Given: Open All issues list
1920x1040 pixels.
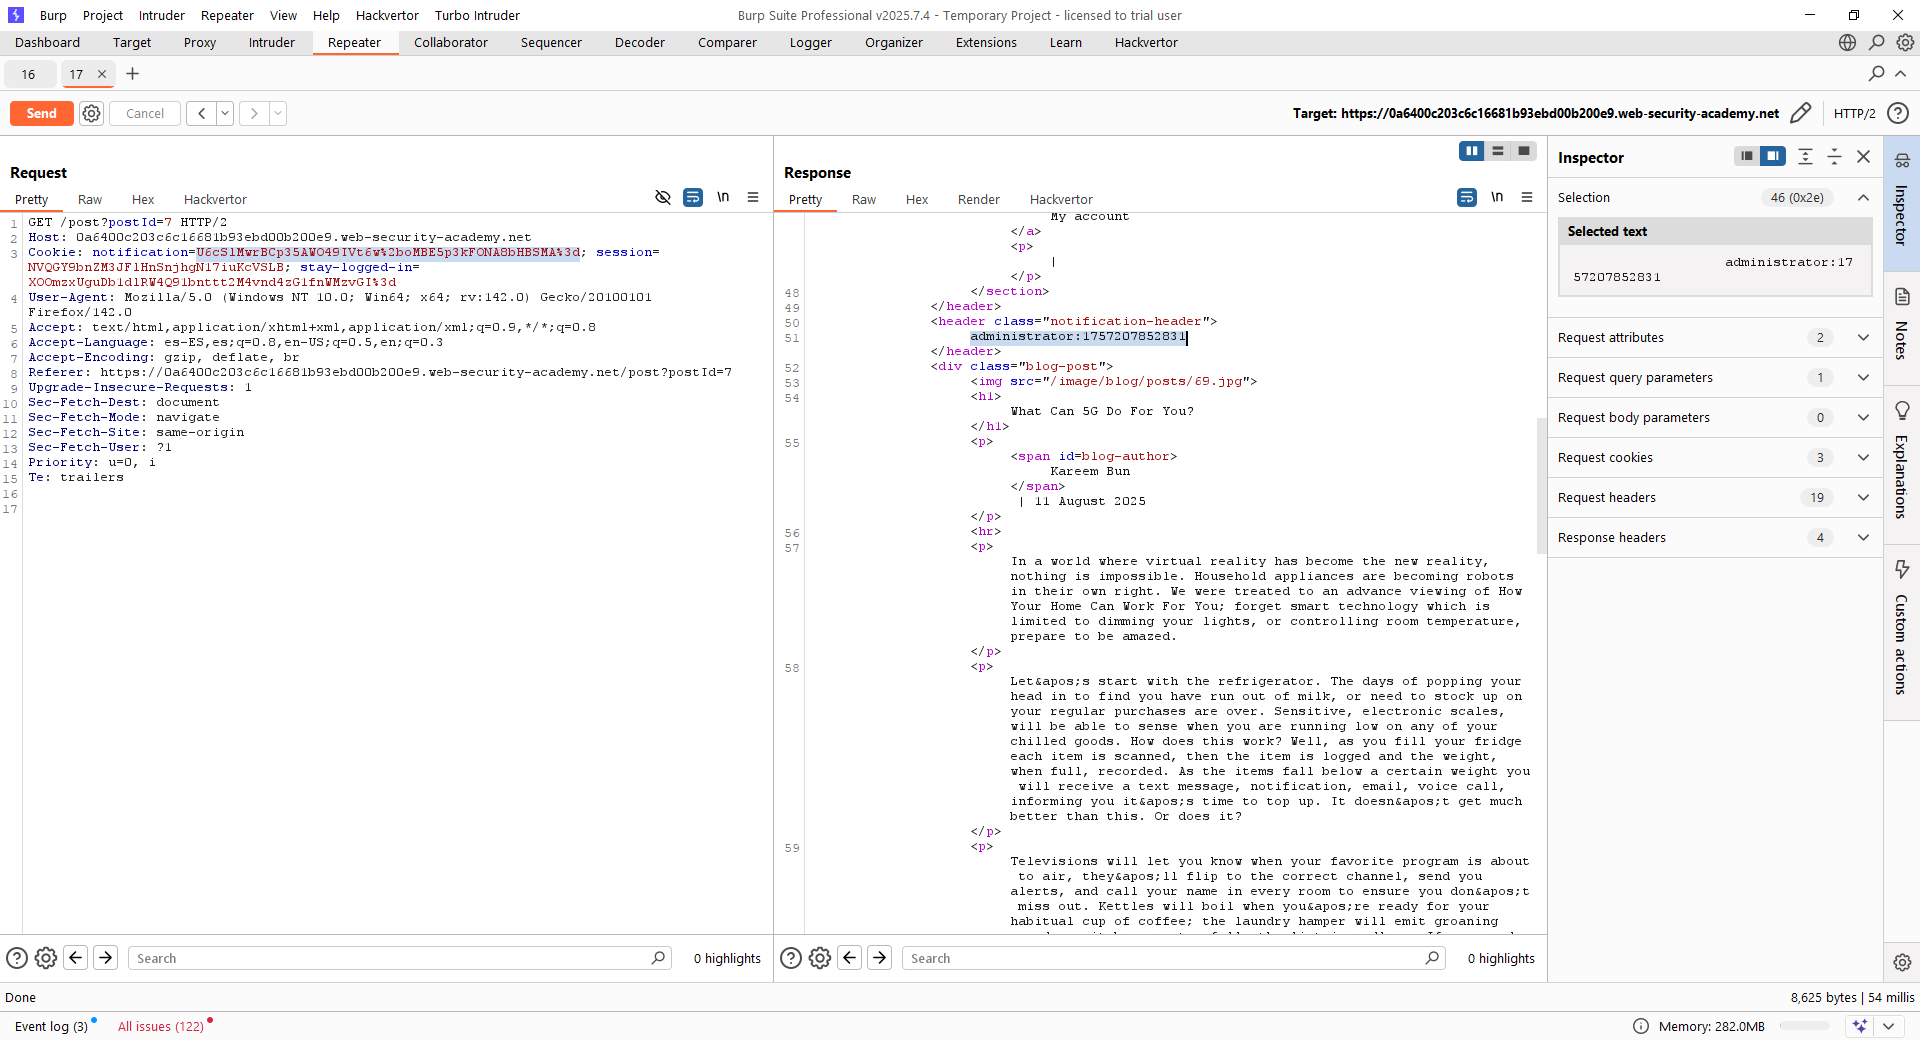Looking at the screenshot, I should 160,1026.
